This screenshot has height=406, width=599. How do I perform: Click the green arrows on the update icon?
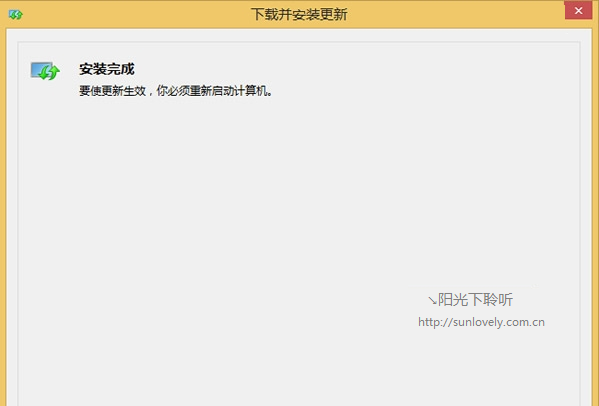click(50, 73)
